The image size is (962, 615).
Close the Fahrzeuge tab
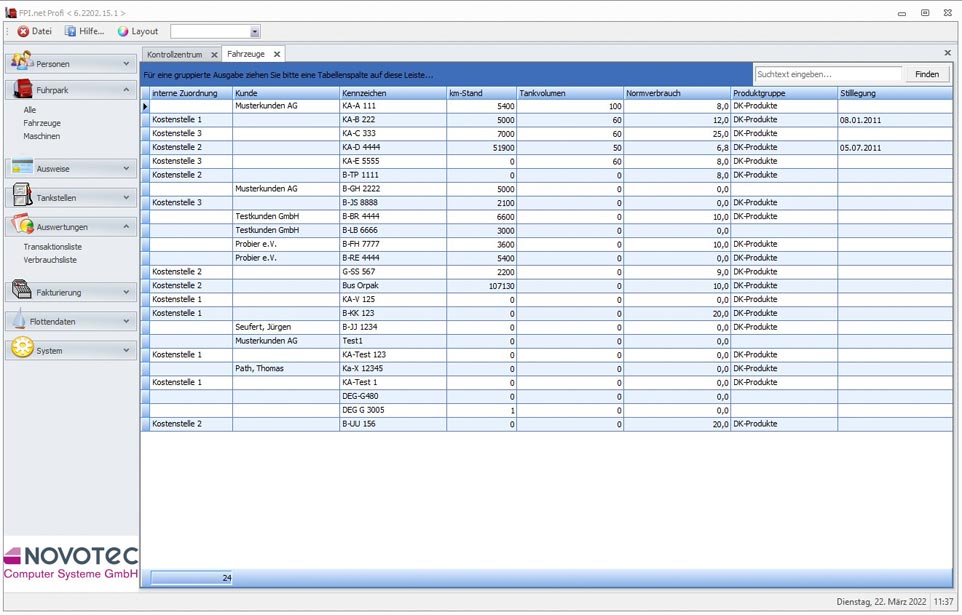pyautogui.click(x=277, y=54)
